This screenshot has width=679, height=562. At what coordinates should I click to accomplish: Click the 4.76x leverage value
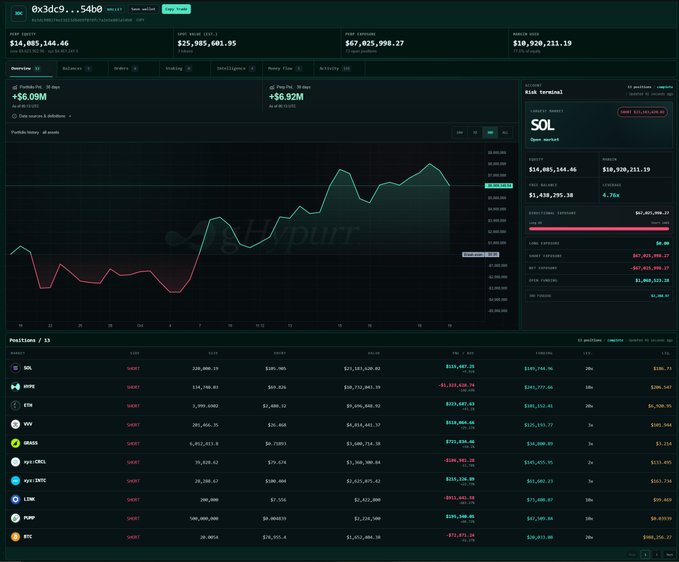(611, 195)
